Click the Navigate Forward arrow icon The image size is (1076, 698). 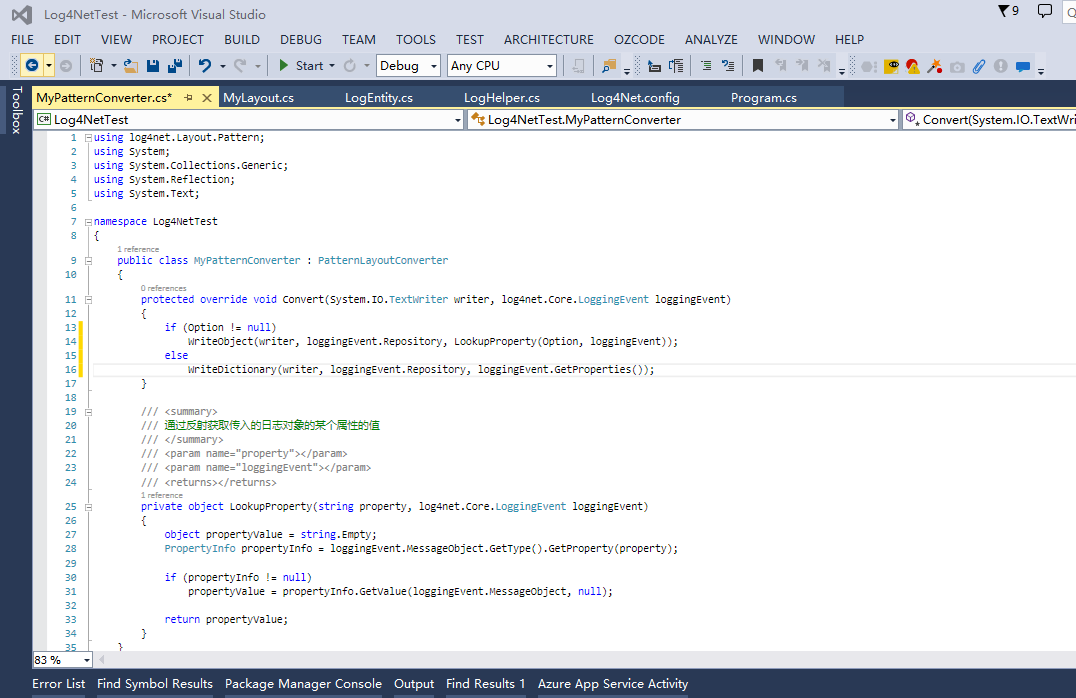point(66,66)
